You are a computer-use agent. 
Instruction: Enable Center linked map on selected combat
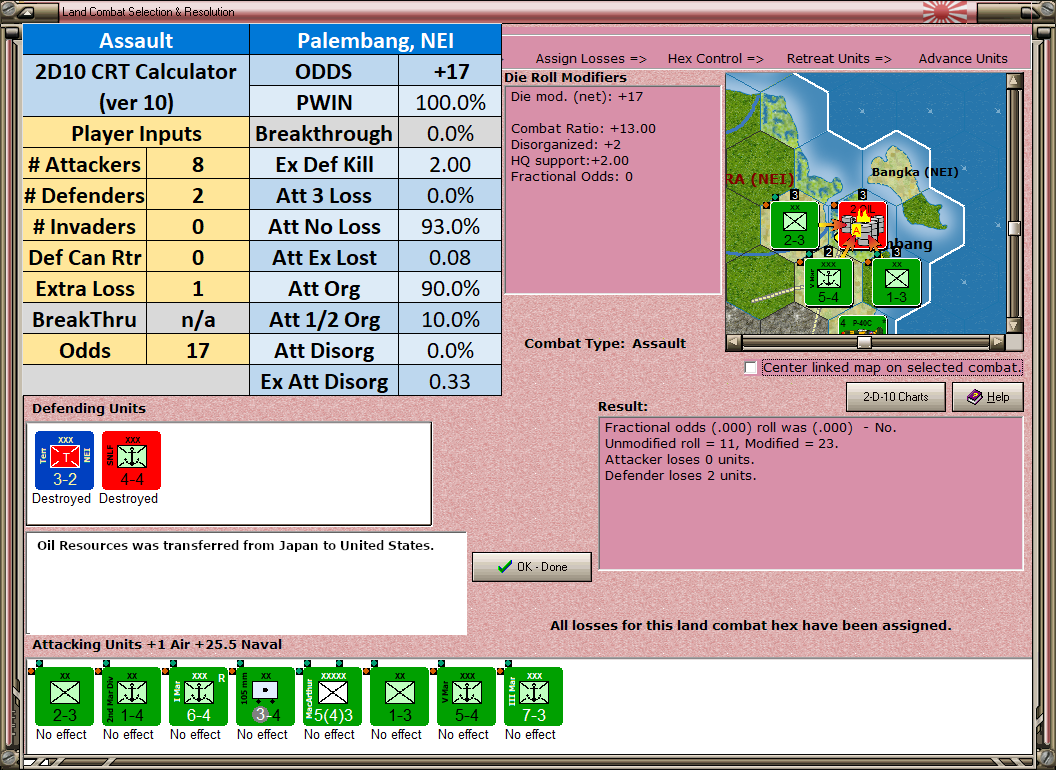pyautogui.click(x=751, y=368)
